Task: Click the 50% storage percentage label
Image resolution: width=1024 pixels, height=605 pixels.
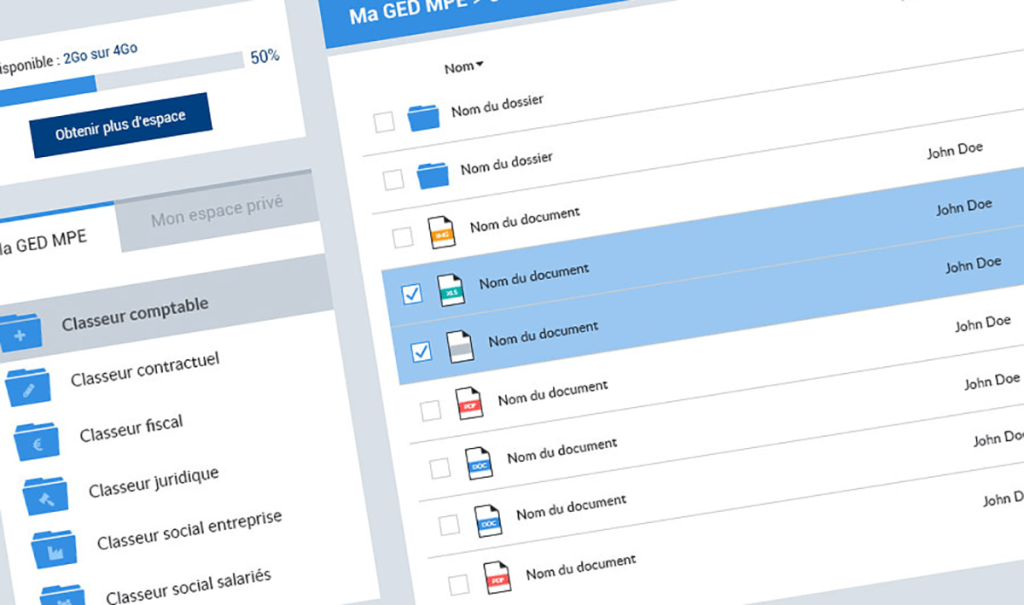Action: tap(265, 57)
